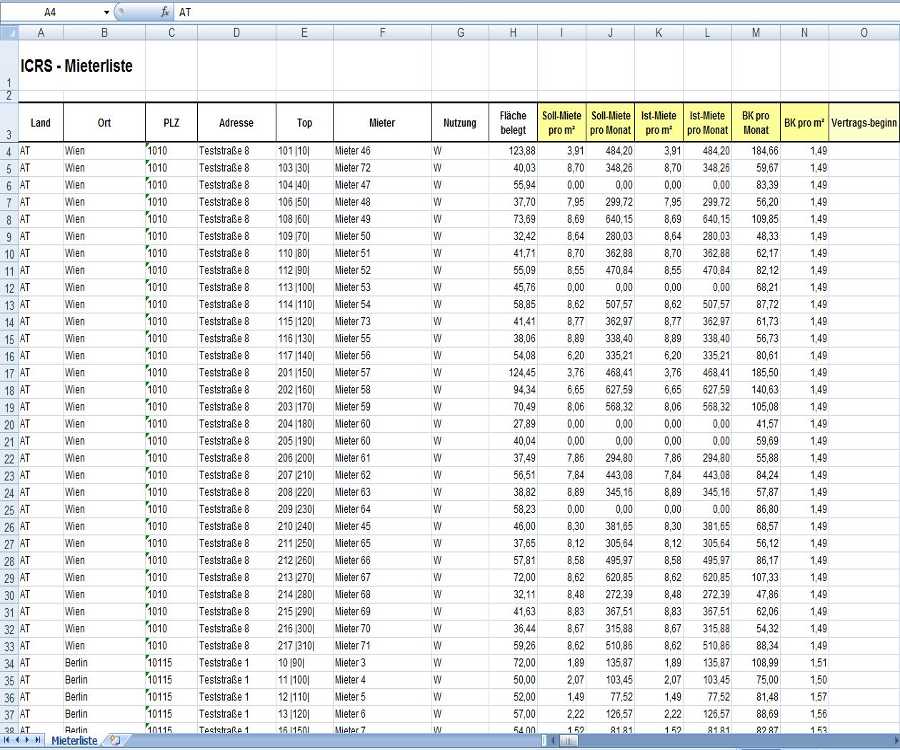Select the Mieterliste sheet tab
Viewport: 900px width, 750px height.
tap(75, 740)
